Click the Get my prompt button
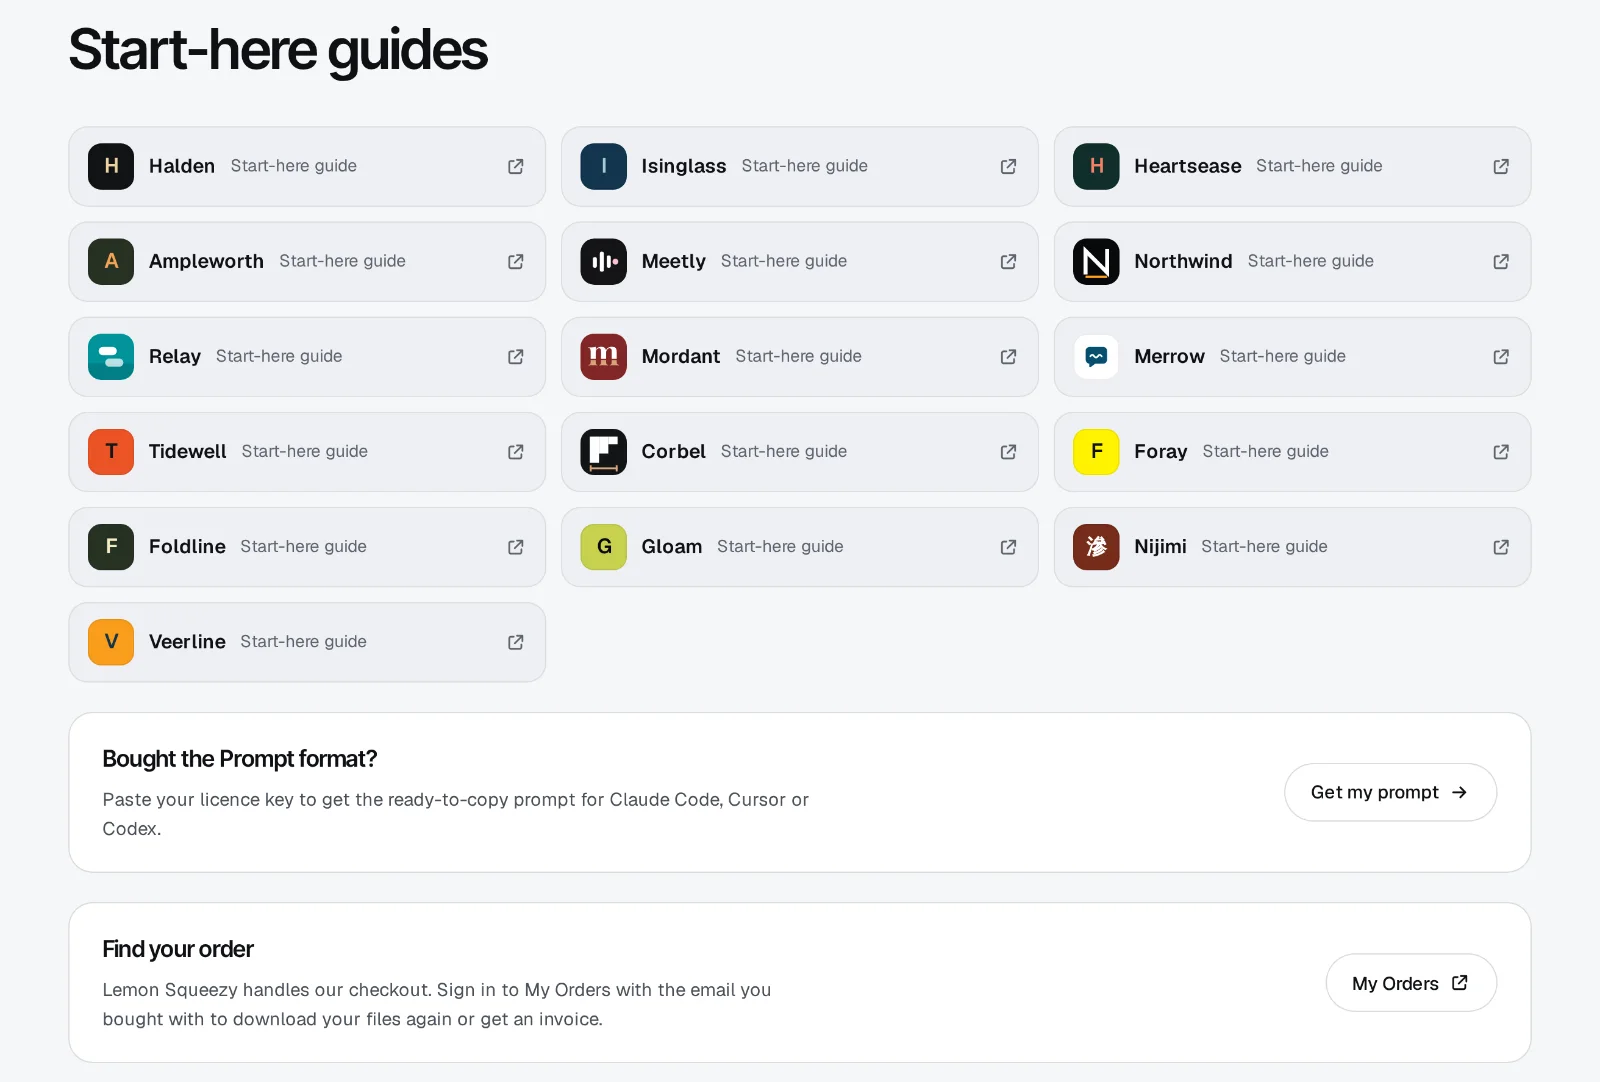This screenshot has width=1600, height=1082. pos(1390,792)
